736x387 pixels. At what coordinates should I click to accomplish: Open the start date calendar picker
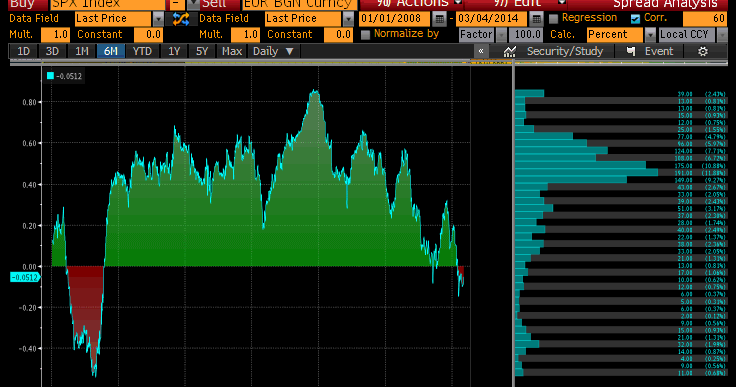pos(439,19)
